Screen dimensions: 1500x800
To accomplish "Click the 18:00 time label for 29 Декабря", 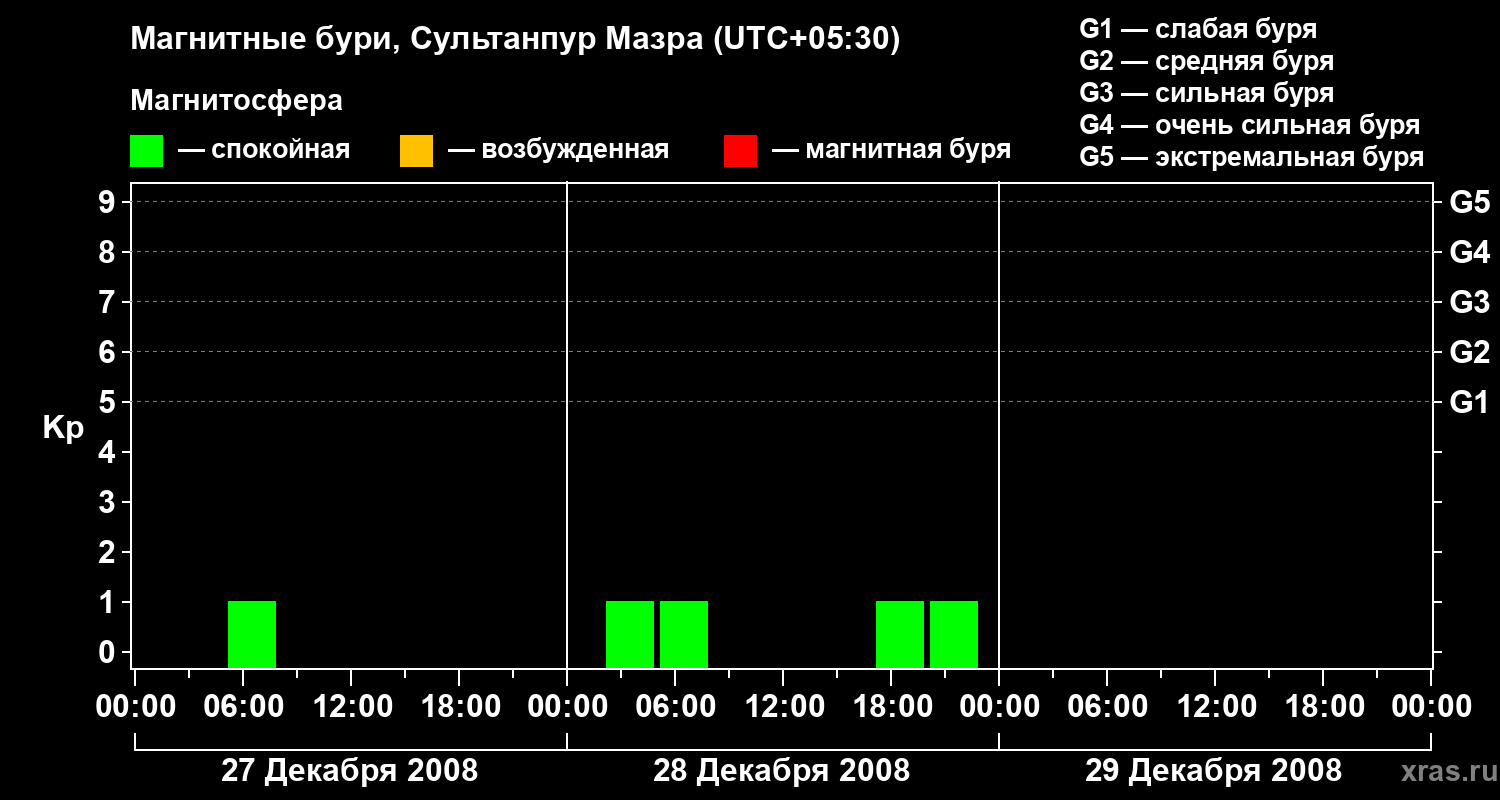I will tap(1323, 707).
